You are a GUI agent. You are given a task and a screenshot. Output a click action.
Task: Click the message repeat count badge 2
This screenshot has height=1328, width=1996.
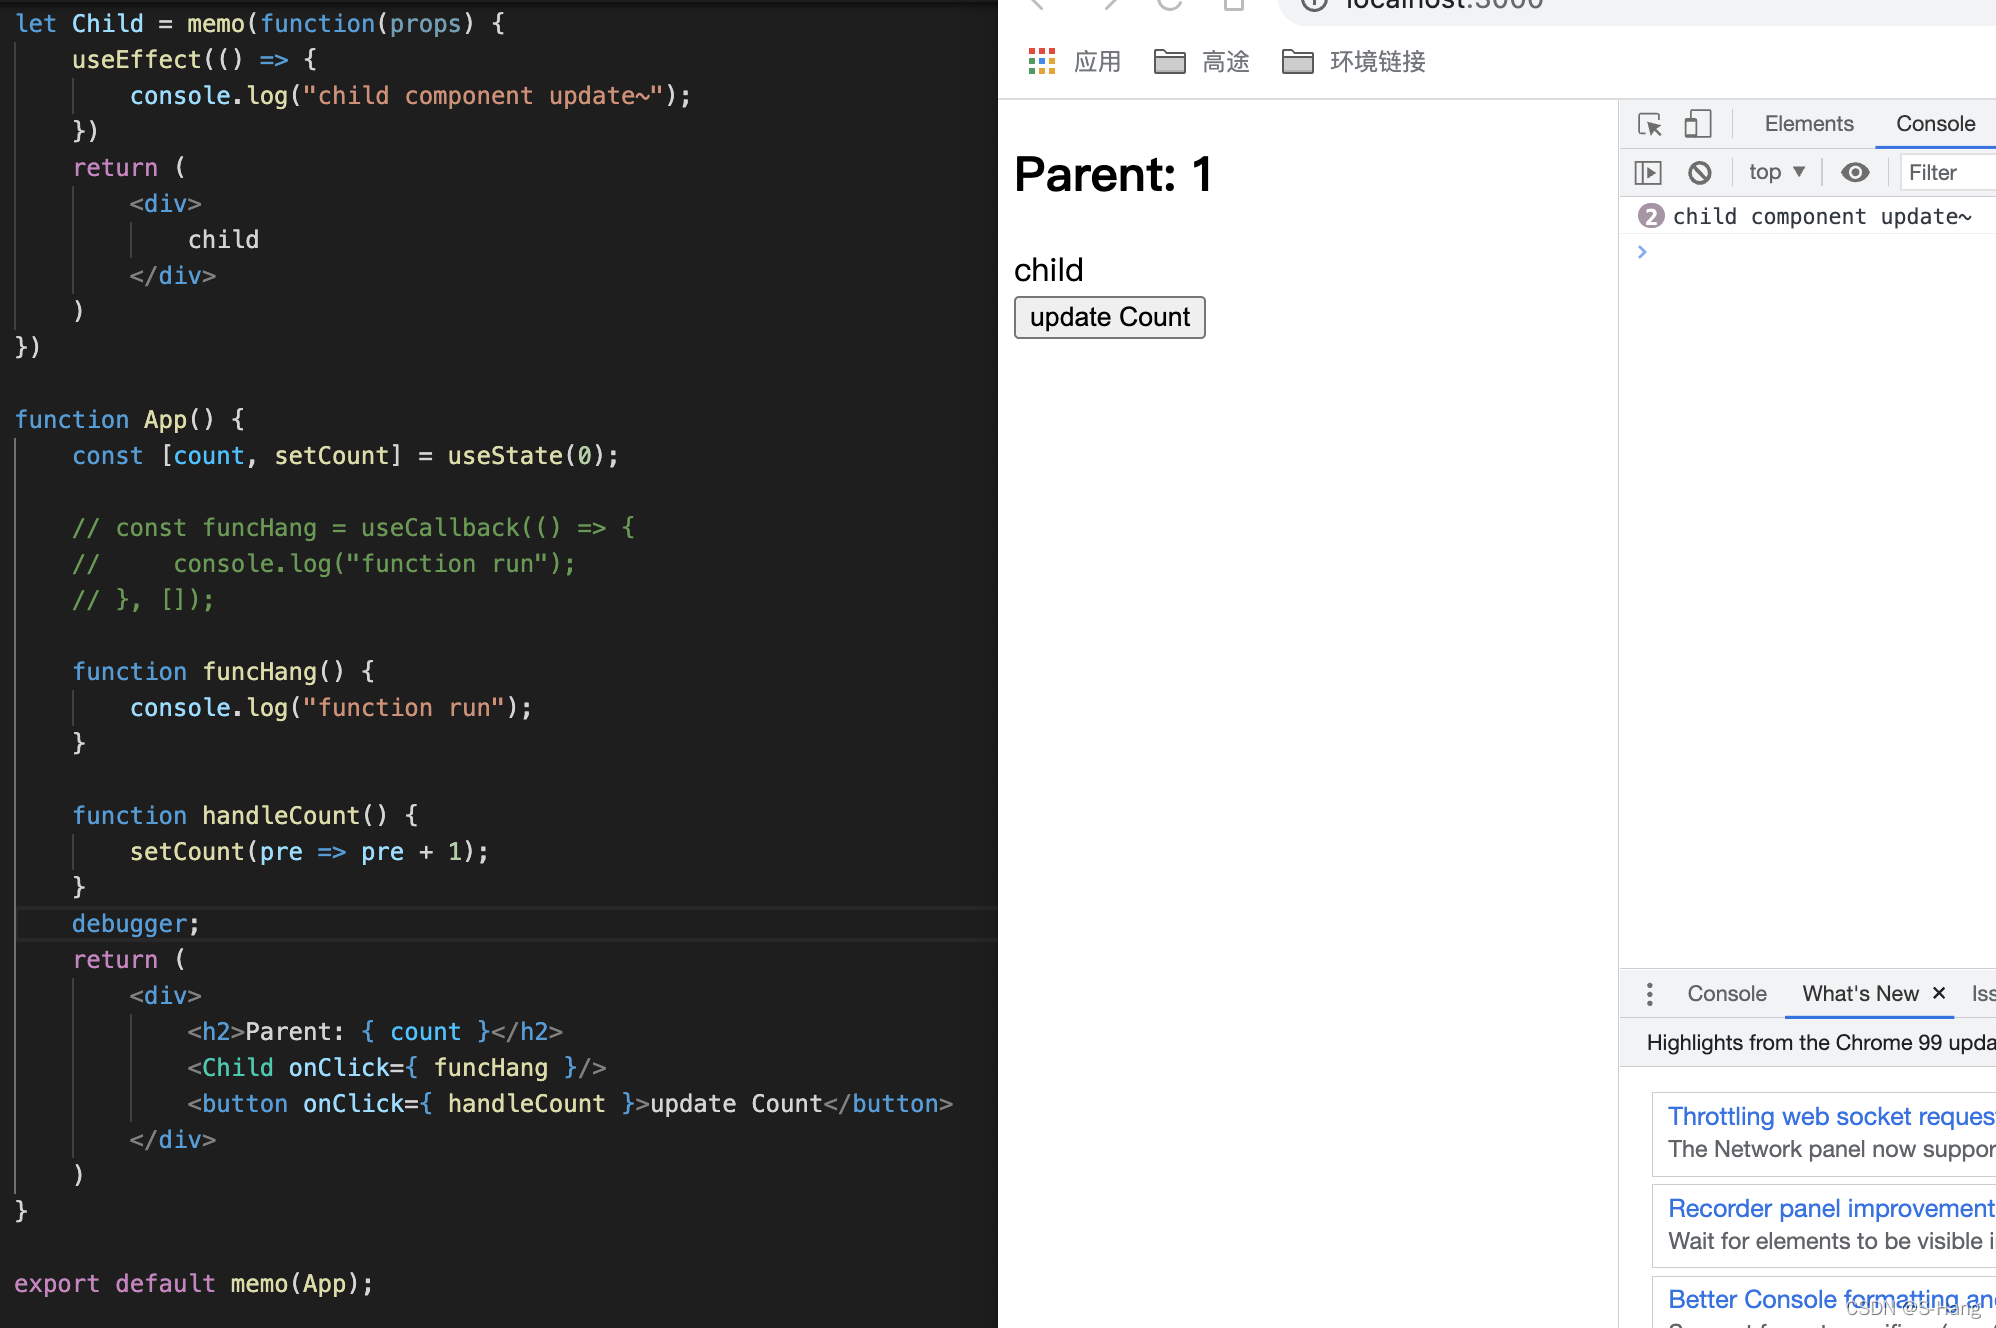[x=1651, y=216]
